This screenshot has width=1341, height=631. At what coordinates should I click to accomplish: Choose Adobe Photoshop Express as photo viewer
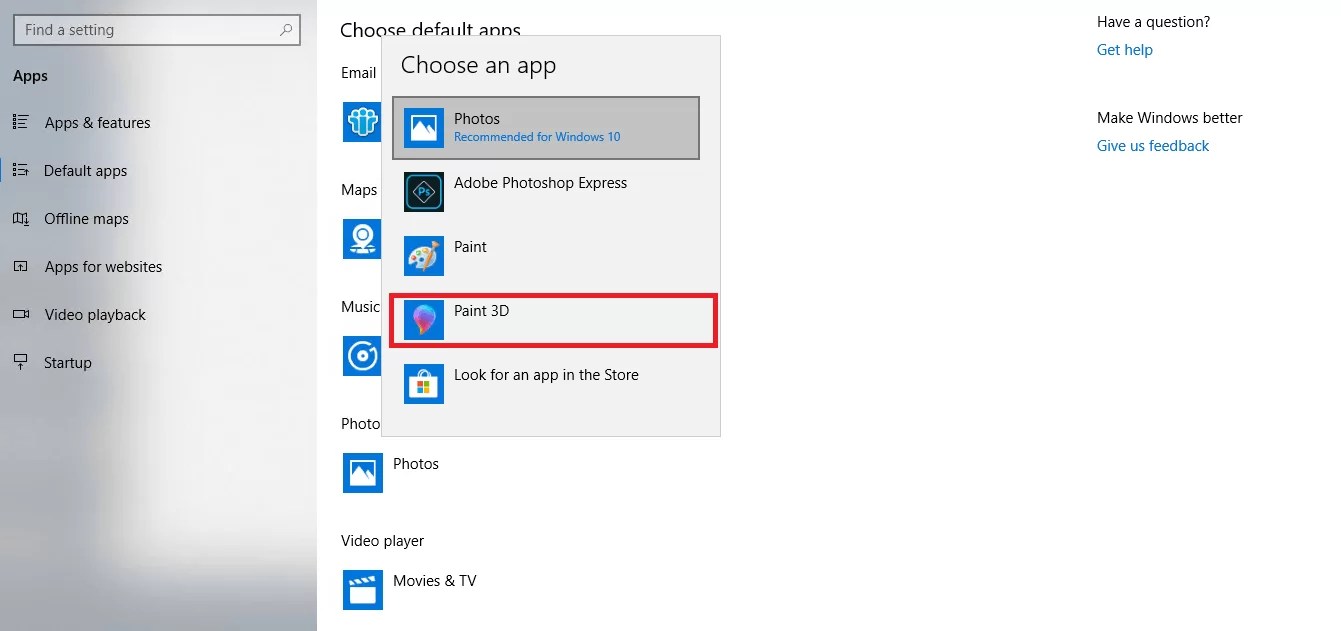click(x=540, y=191)
